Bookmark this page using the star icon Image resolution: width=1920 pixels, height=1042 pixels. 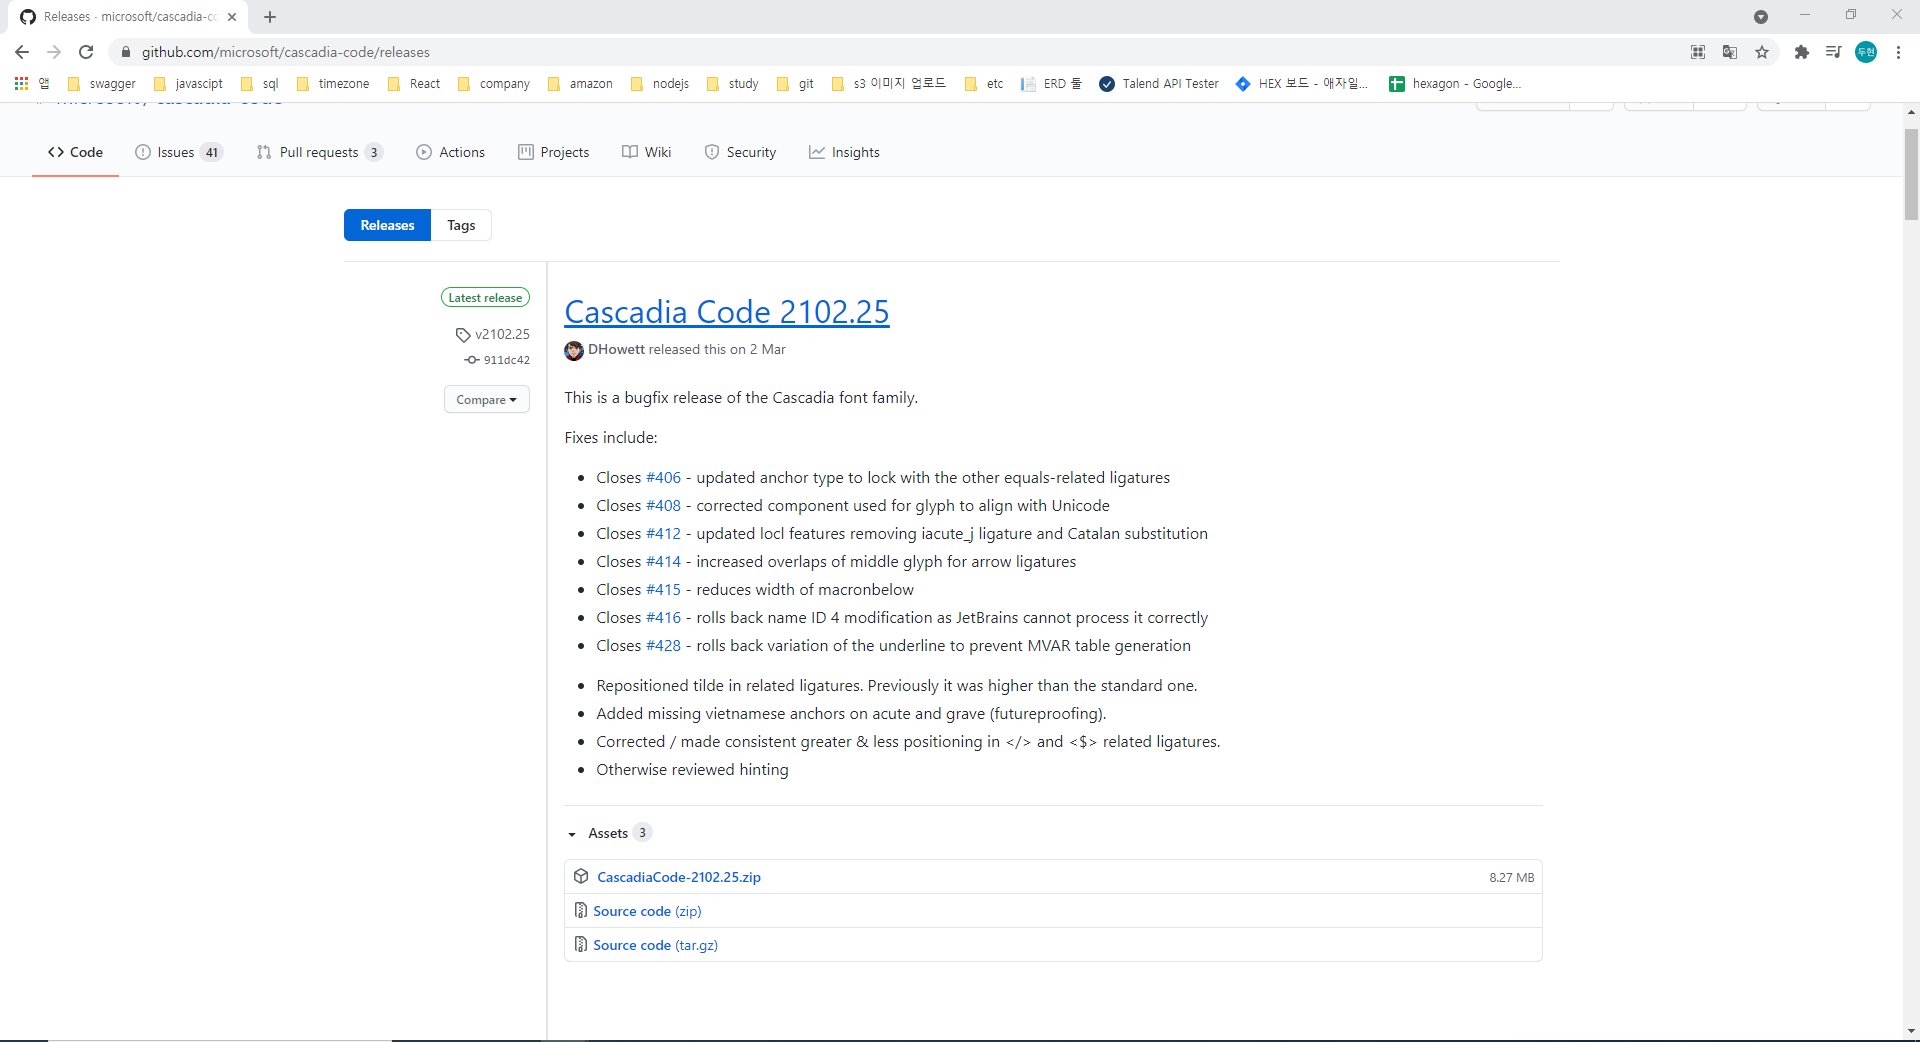1763,52
